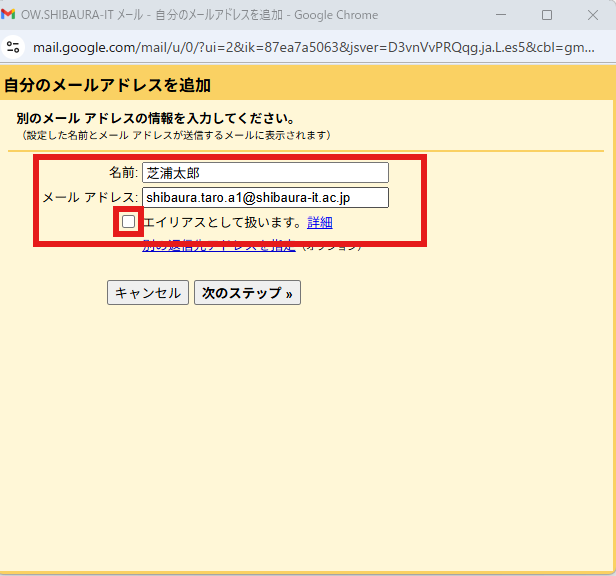Click the エイリアスとして扱います label text

coord(222,222)
